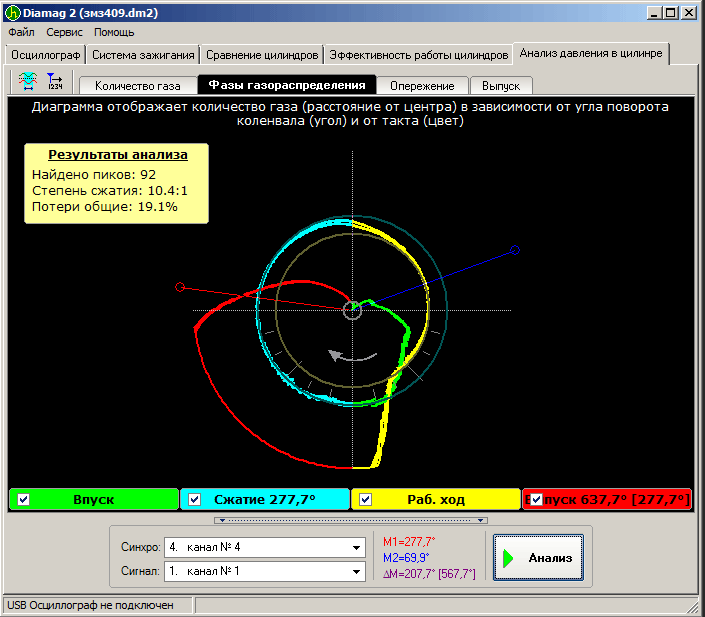Toggle the Впуск stroke checkbox

tap(23, 500)
